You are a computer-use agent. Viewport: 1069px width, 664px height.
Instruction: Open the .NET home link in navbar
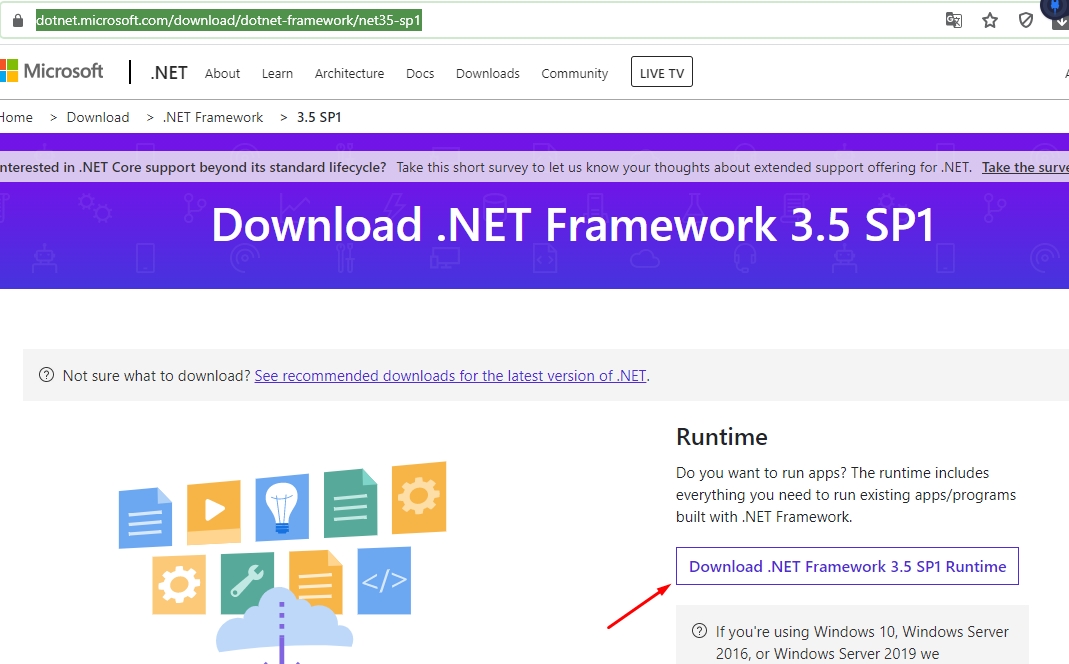click(169, 73)
